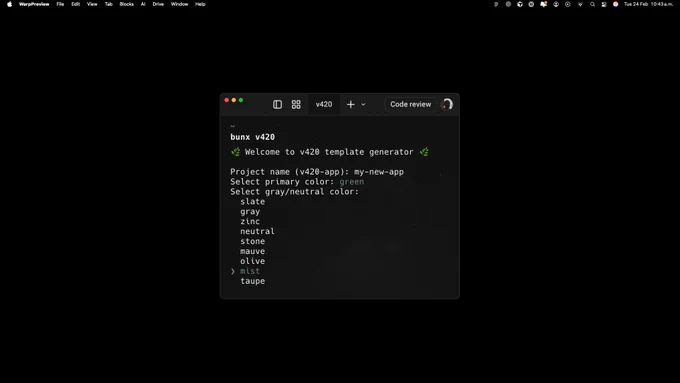Open the Tab menu

pyautogui.click(x=108, y=4)
